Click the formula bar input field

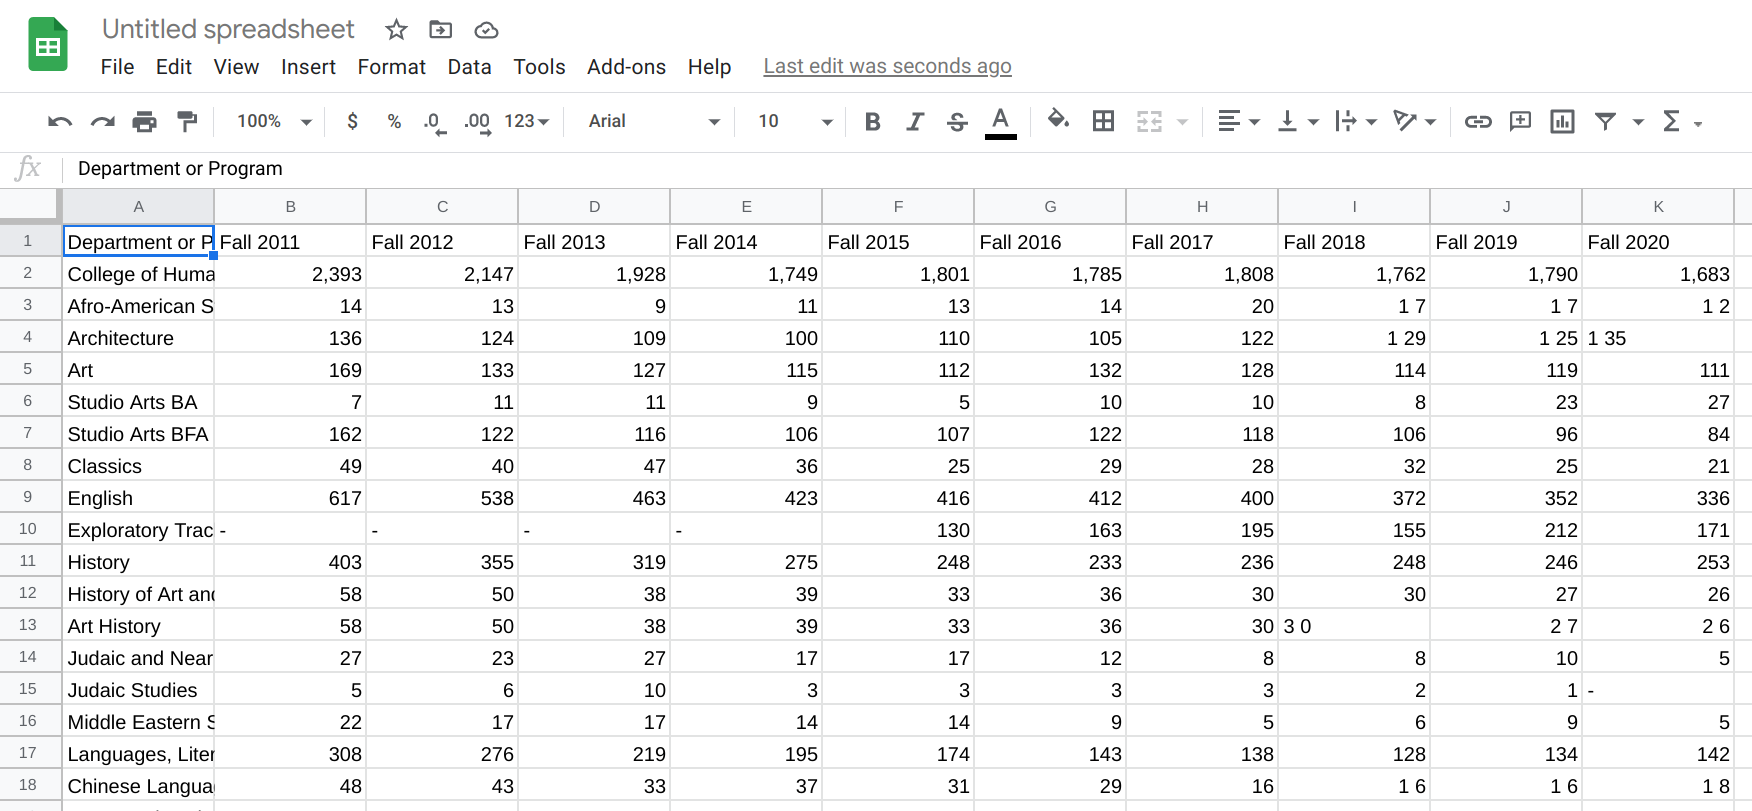(900, 169)
